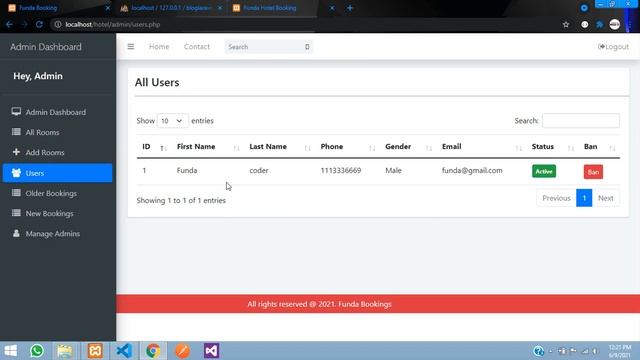Open browser extensions puzzle icon

tap(600, 24)
